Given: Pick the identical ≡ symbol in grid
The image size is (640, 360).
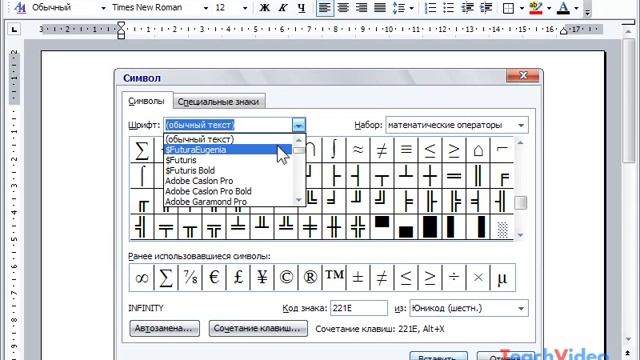Looking at the screenshot, I should click(x=406, y=149).
